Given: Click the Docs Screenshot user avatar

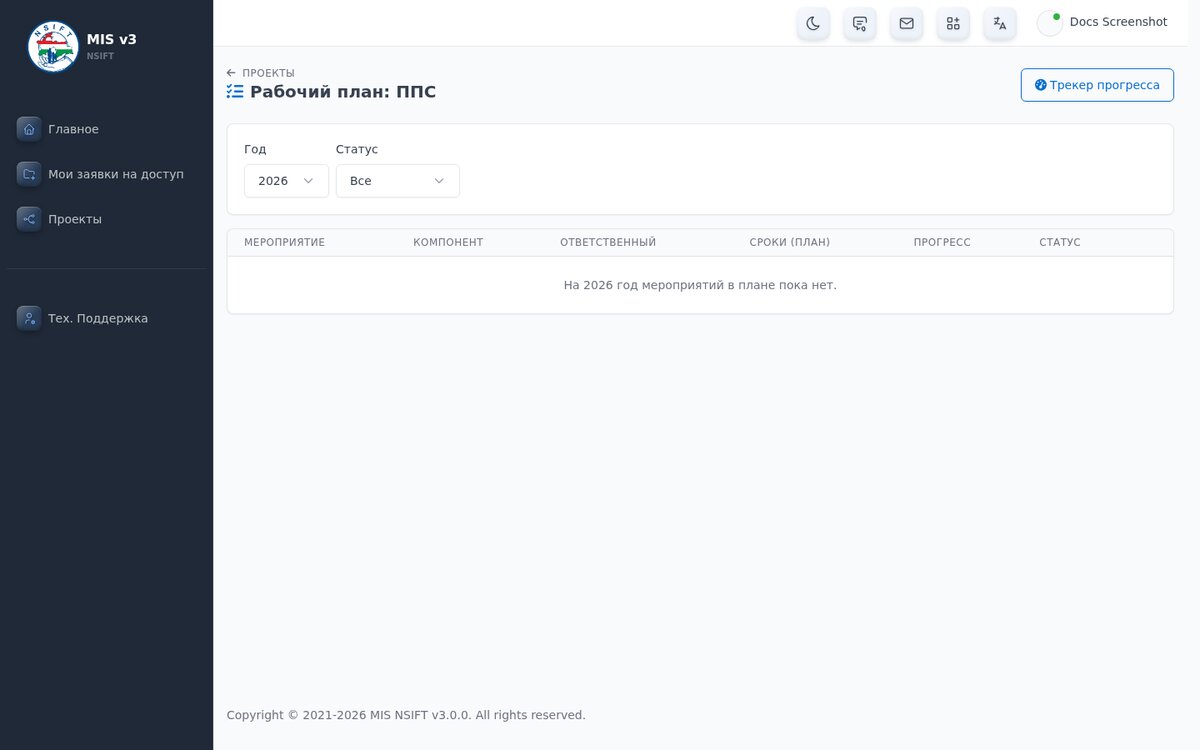Looking at the screenshot, I should (1050, 23).
